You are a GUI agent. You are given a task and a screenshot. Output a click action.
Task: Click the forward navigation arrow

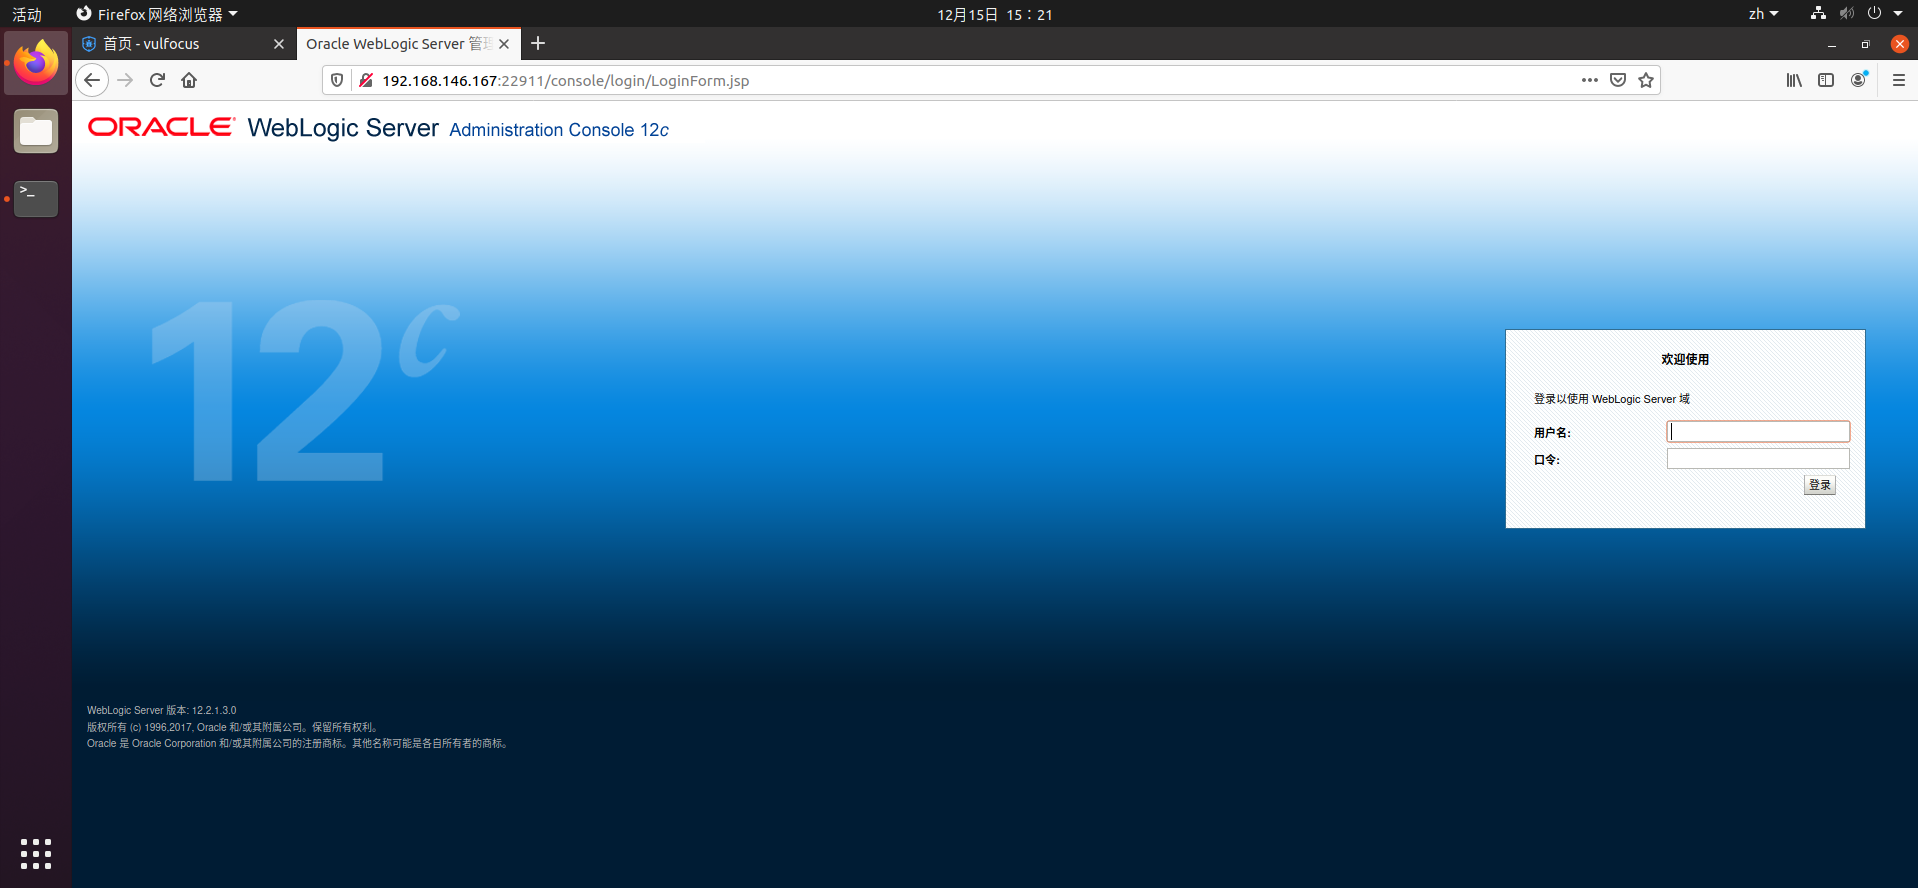pos(125,80)
